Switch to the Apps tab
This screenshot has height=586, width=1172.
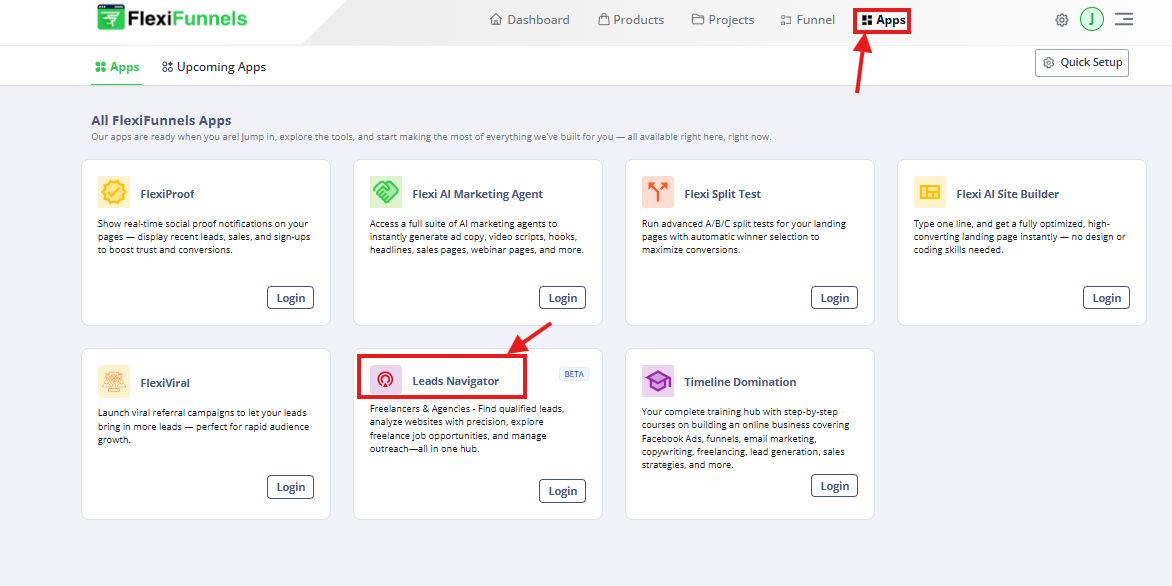click(x=117, y=67)
